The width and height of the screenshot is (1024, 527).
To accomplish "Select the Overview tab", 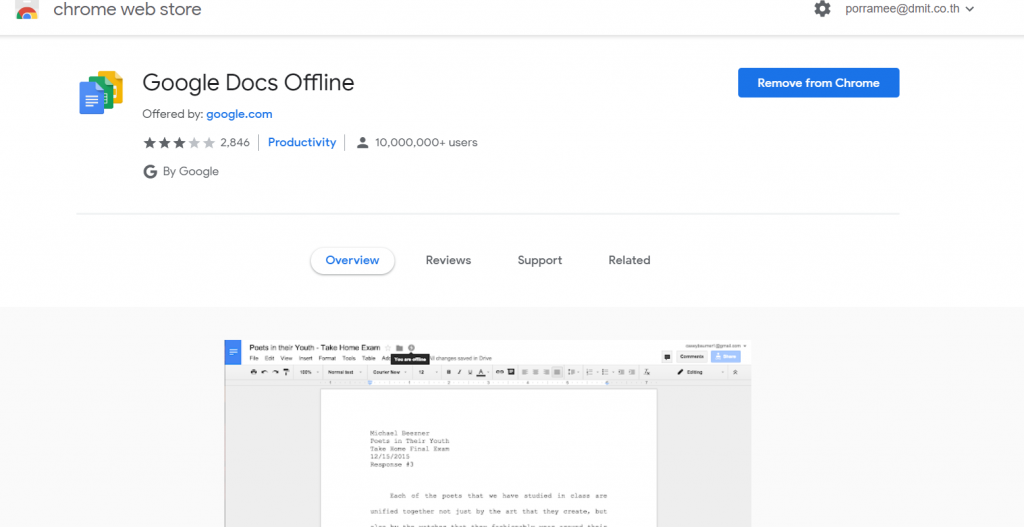I will (353, 261).
